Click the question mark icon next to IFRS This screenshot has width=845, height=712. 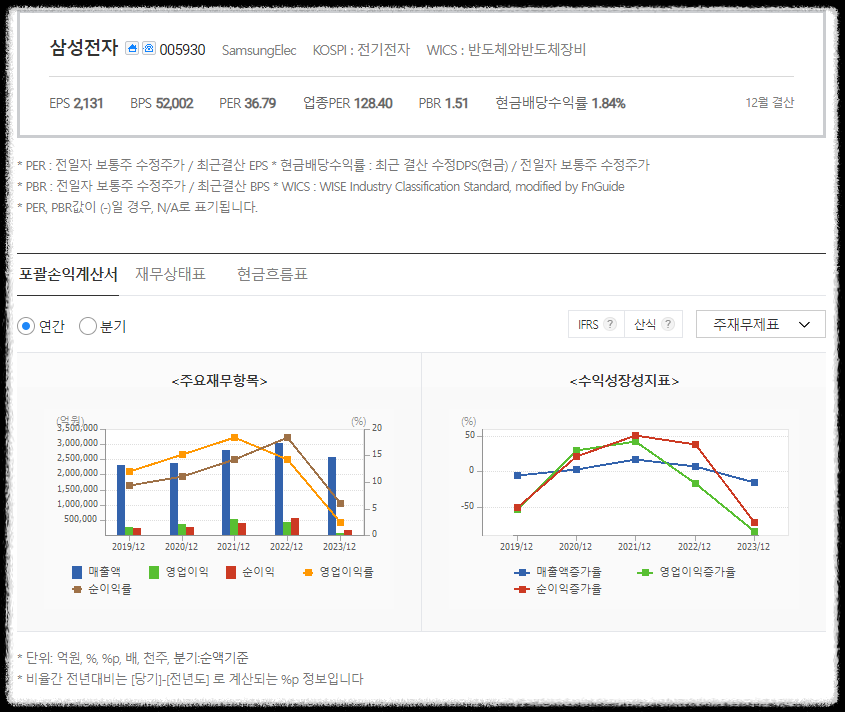609,324
